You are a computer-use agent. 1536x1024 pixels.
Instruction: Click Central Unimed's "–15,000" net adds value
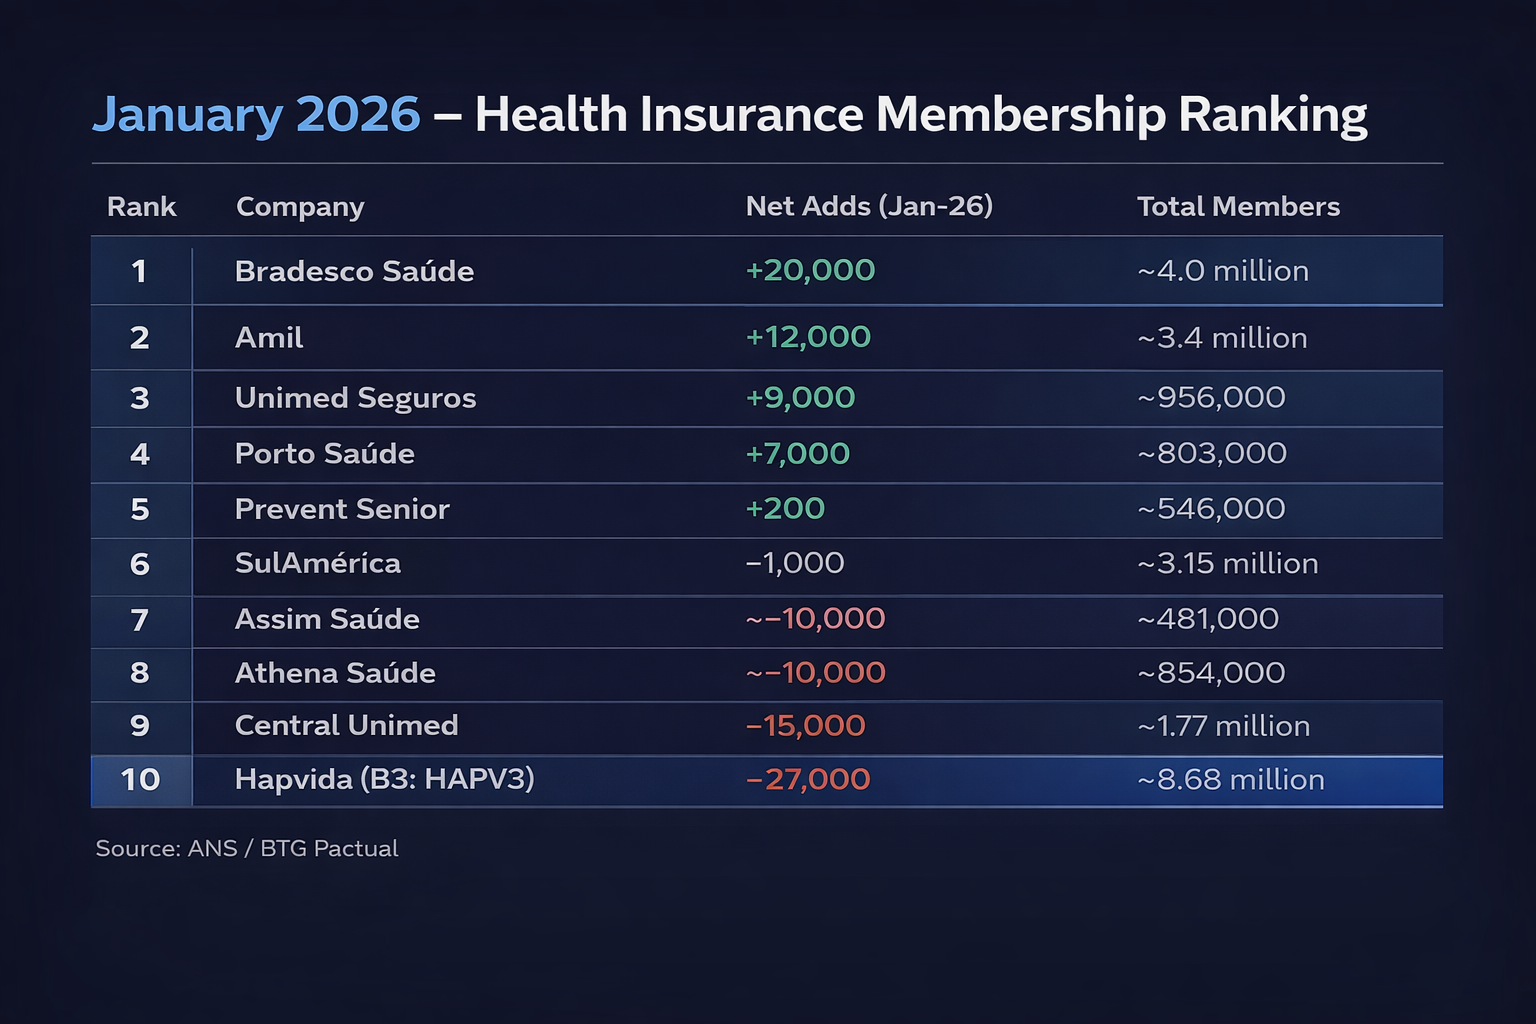point(805,726)
